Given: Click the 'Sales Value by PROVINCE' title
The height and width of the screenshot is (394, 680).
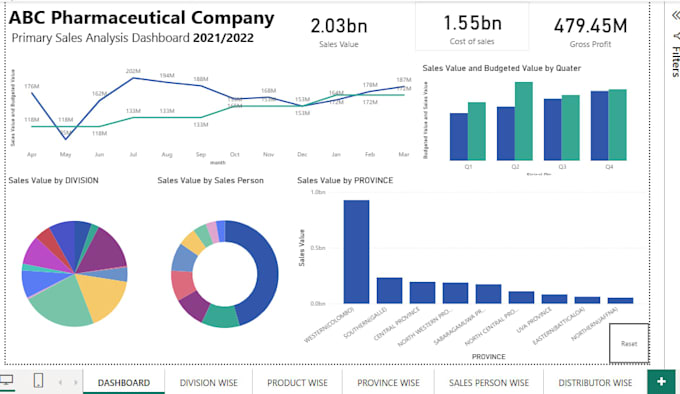Looking at the screenshot, I should [345, 180].
